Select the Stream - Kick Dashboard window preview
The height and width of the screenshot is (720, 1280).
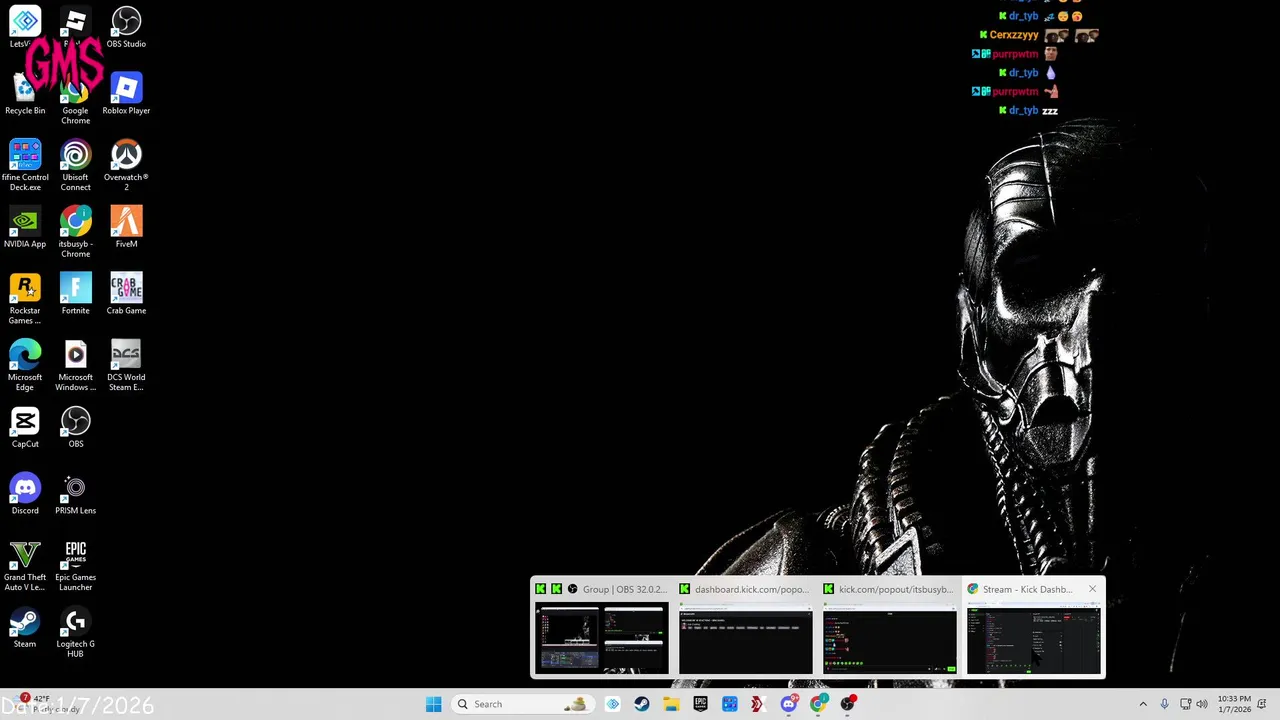tap(1033, 627)
